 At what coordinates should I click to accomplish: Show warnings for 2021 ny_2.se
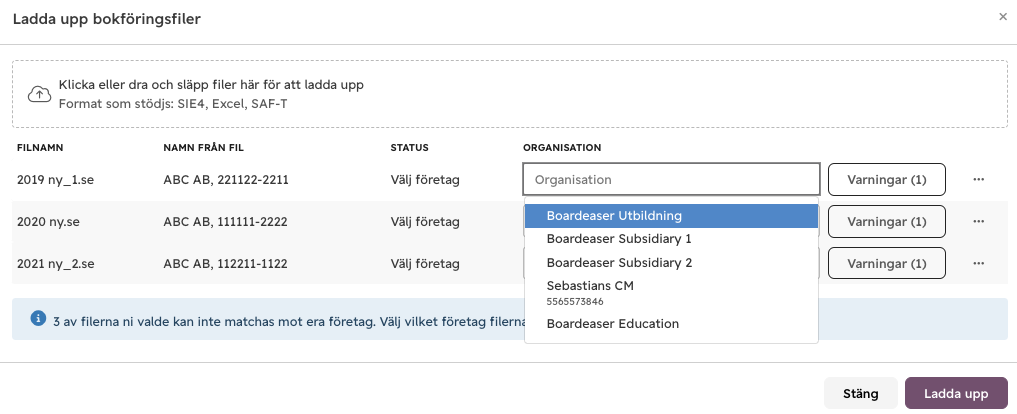tap(887, 263)
